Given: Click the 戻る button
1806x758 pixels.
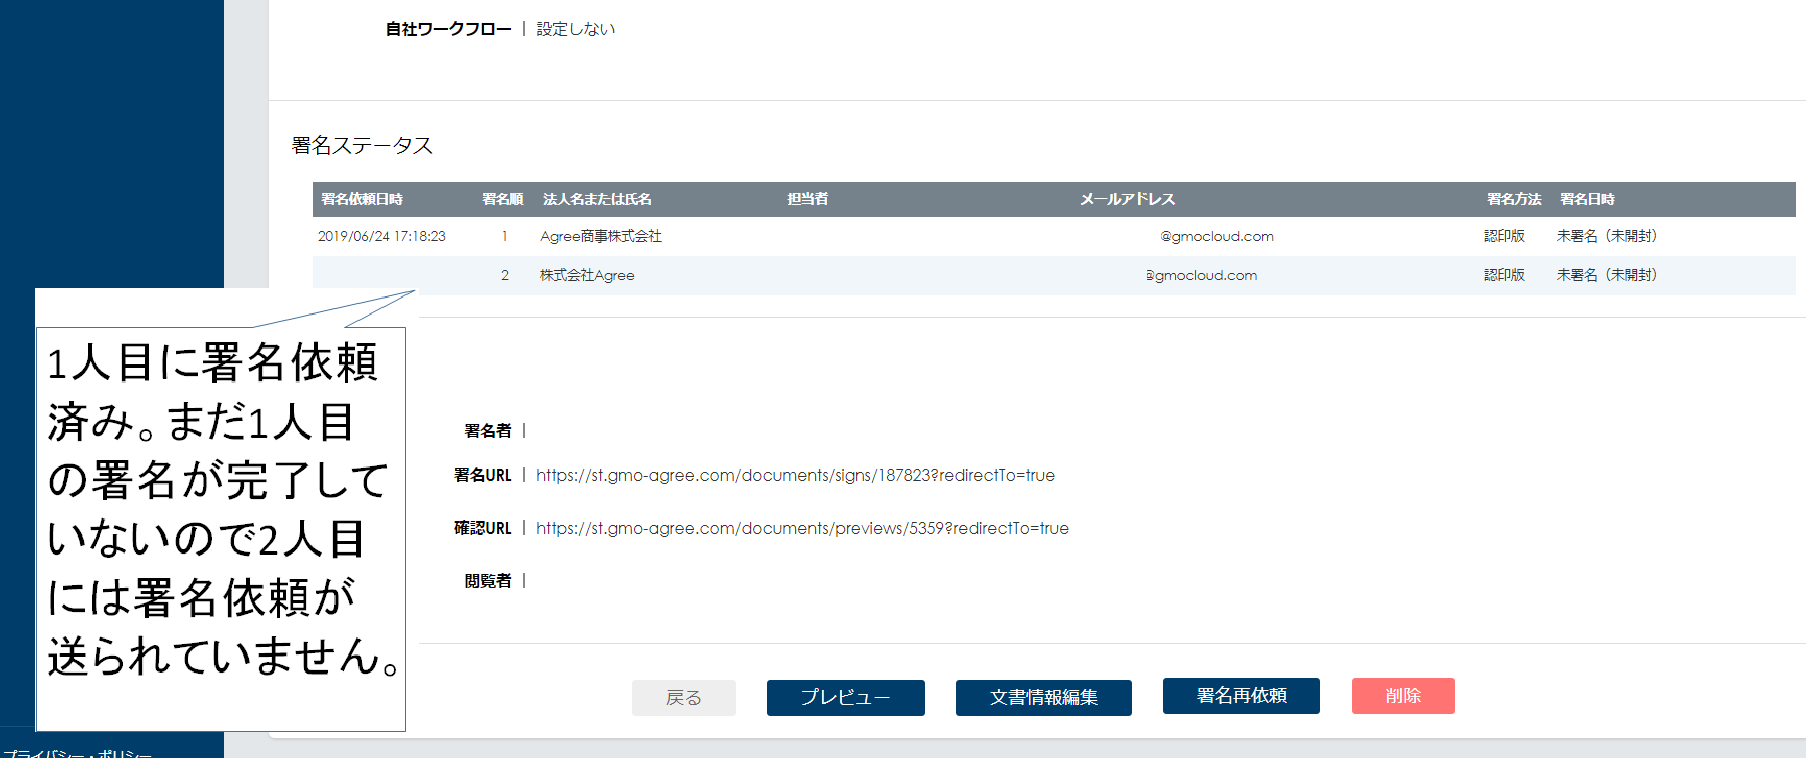Looking at the screenshot, I should (683, 698).
